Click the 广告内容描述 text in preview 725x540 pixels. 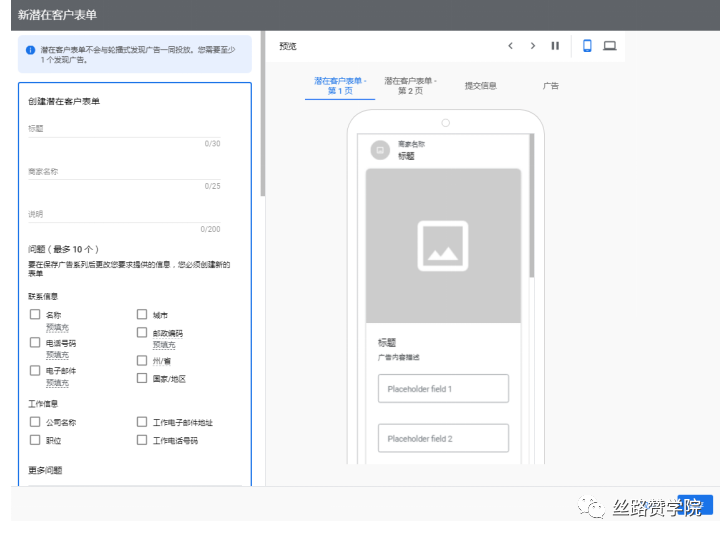(x=399, y=357)
